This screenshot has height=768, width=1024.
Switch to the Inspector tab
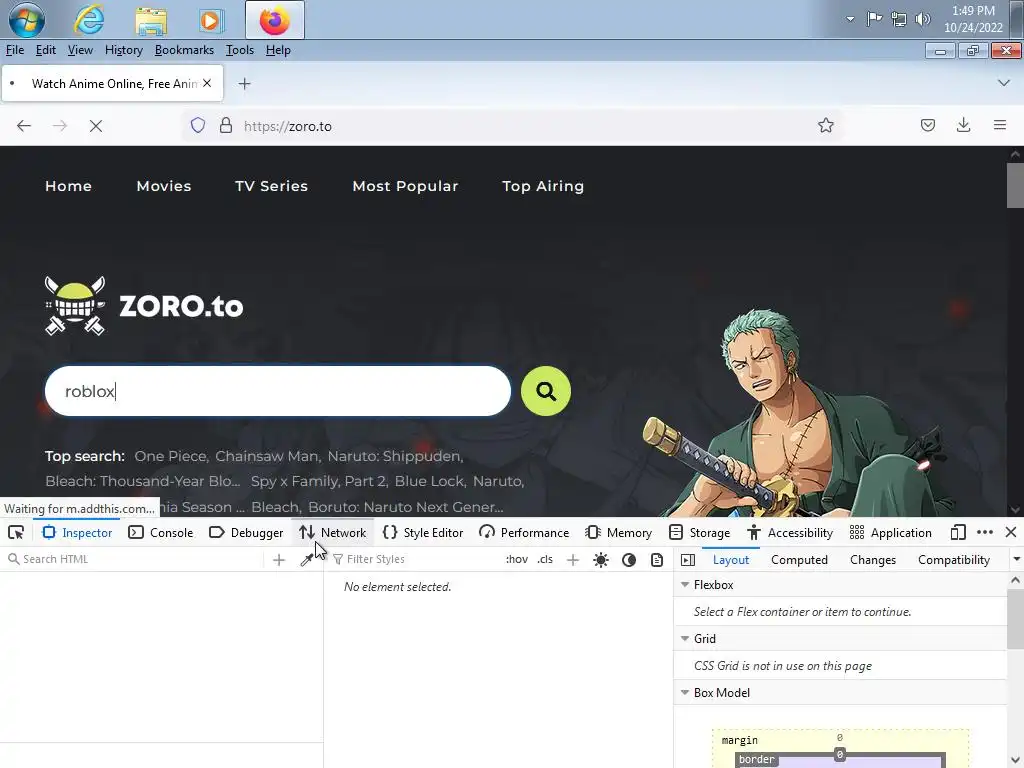click(x=77, y=533)
